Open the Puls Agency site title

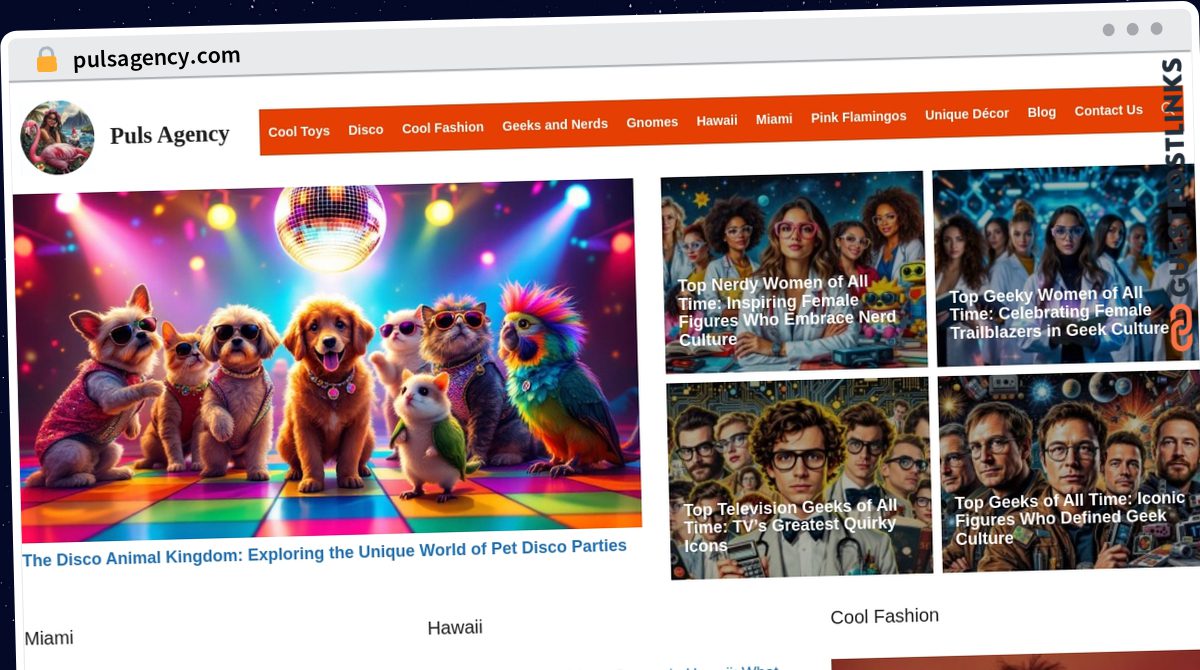coord(169,134)
